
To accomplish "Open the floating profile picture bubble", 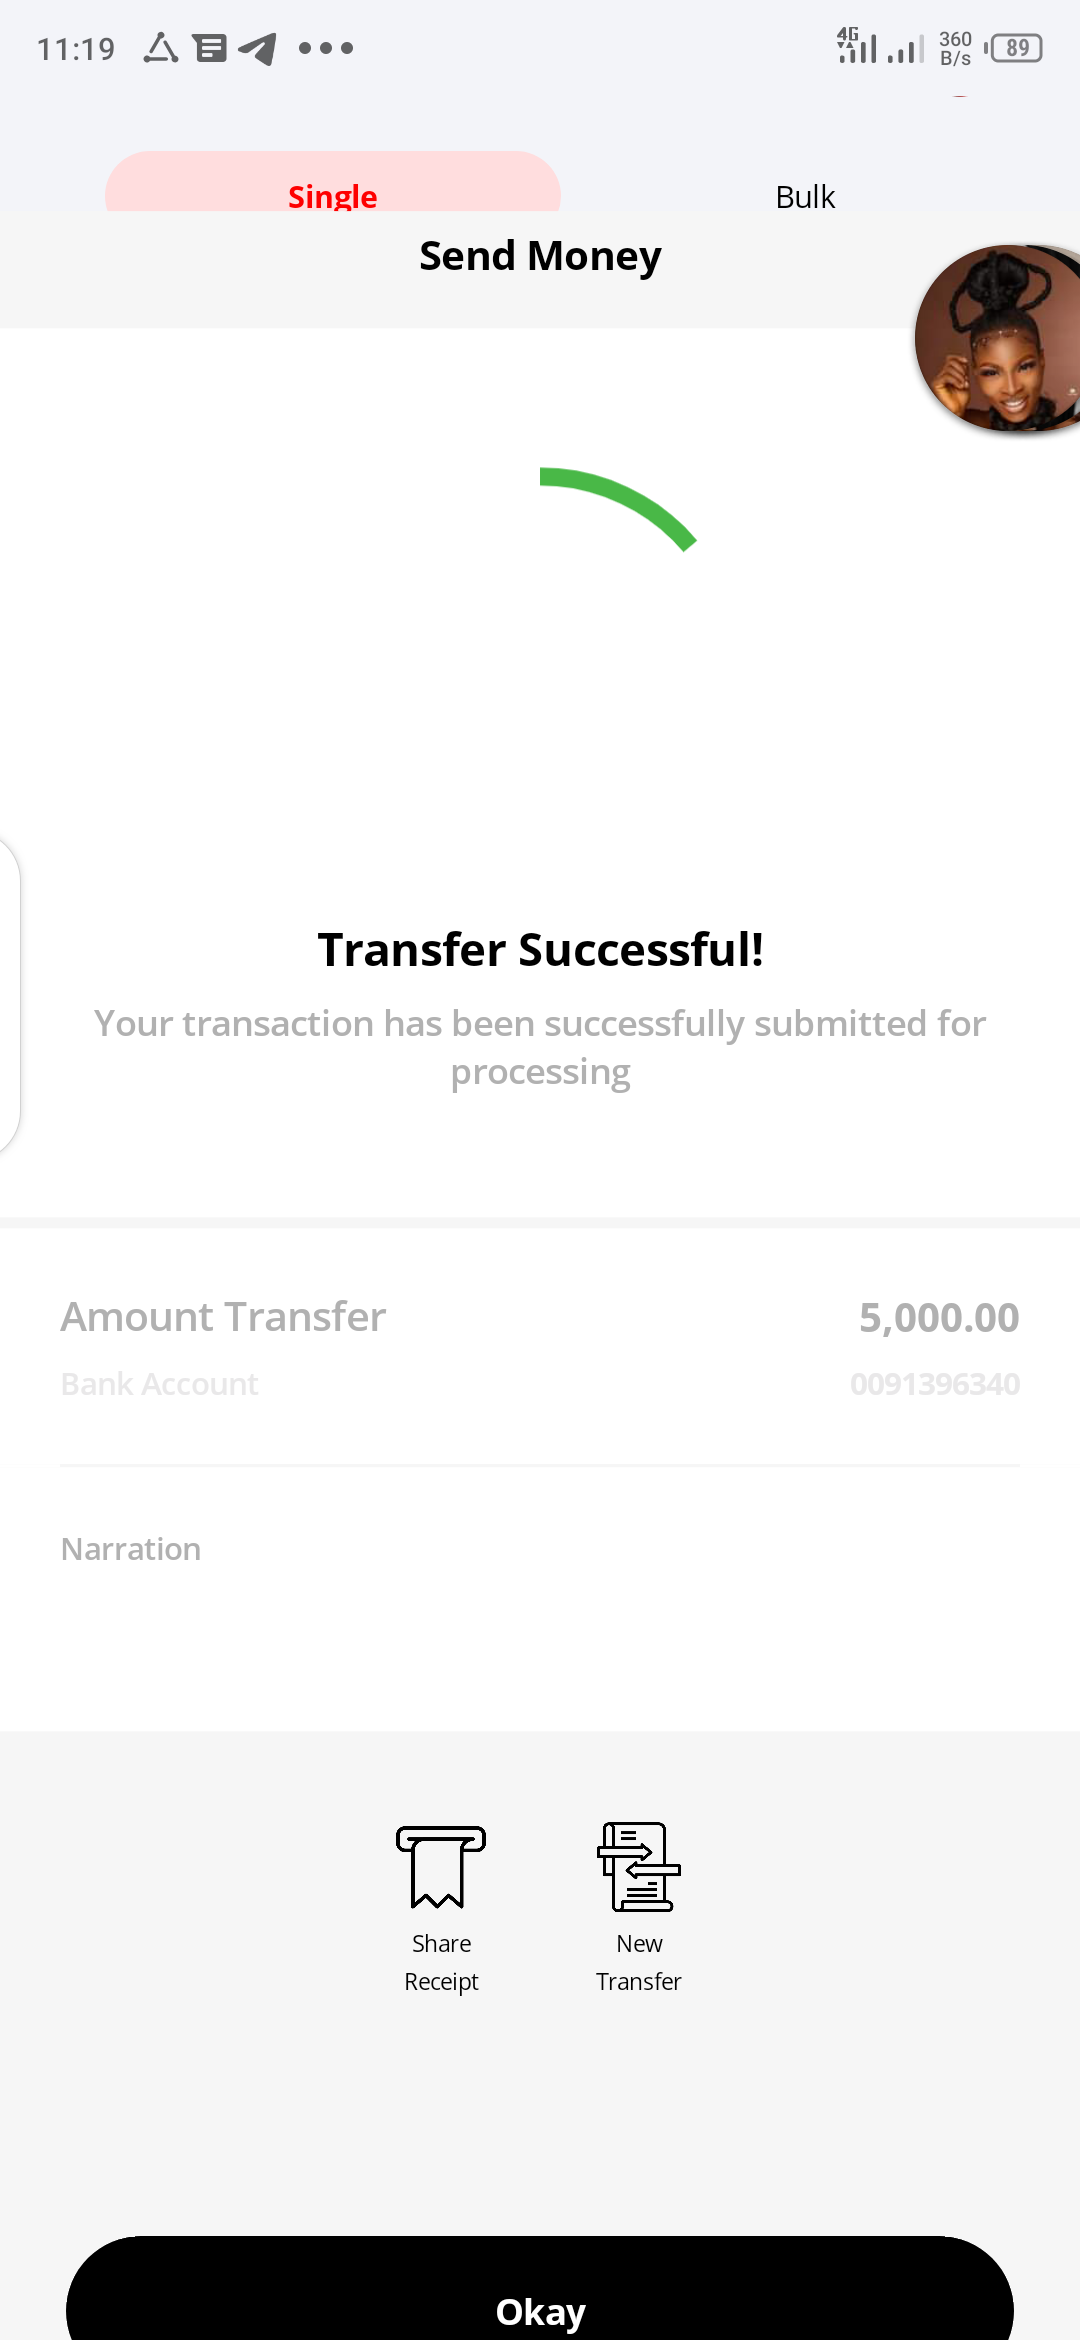I will click(997, 339).
